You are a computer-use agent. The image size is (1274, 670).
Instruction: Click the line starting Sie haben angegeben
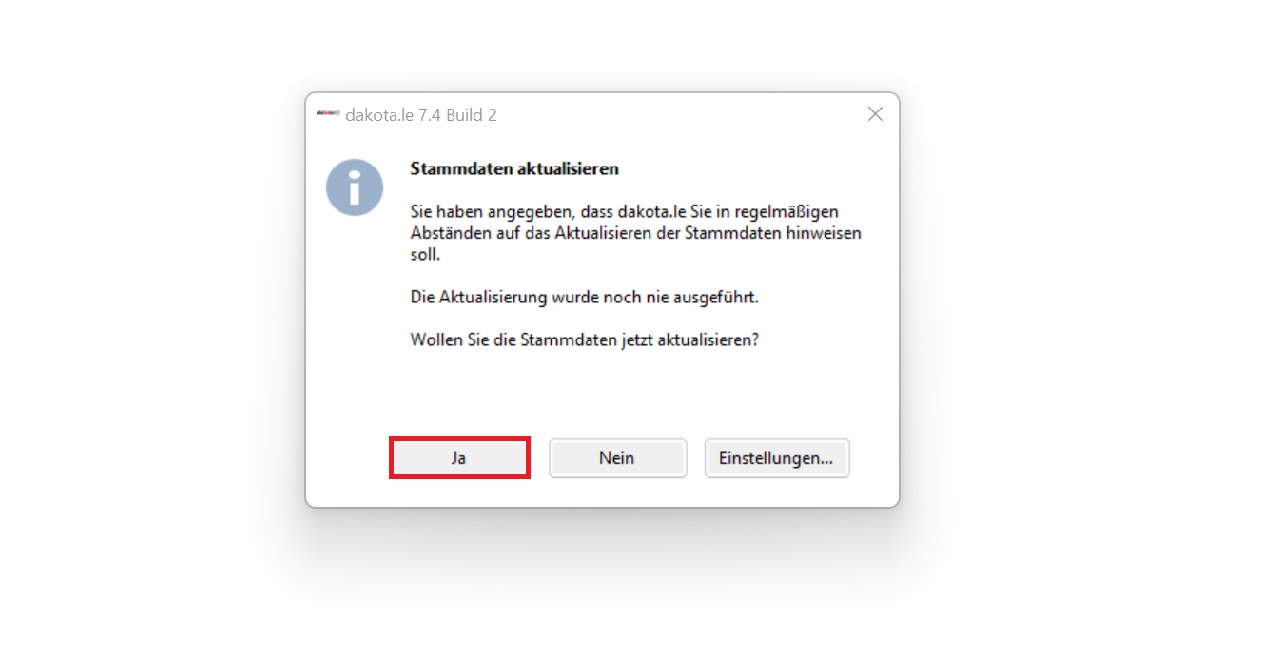pos(624,212)
